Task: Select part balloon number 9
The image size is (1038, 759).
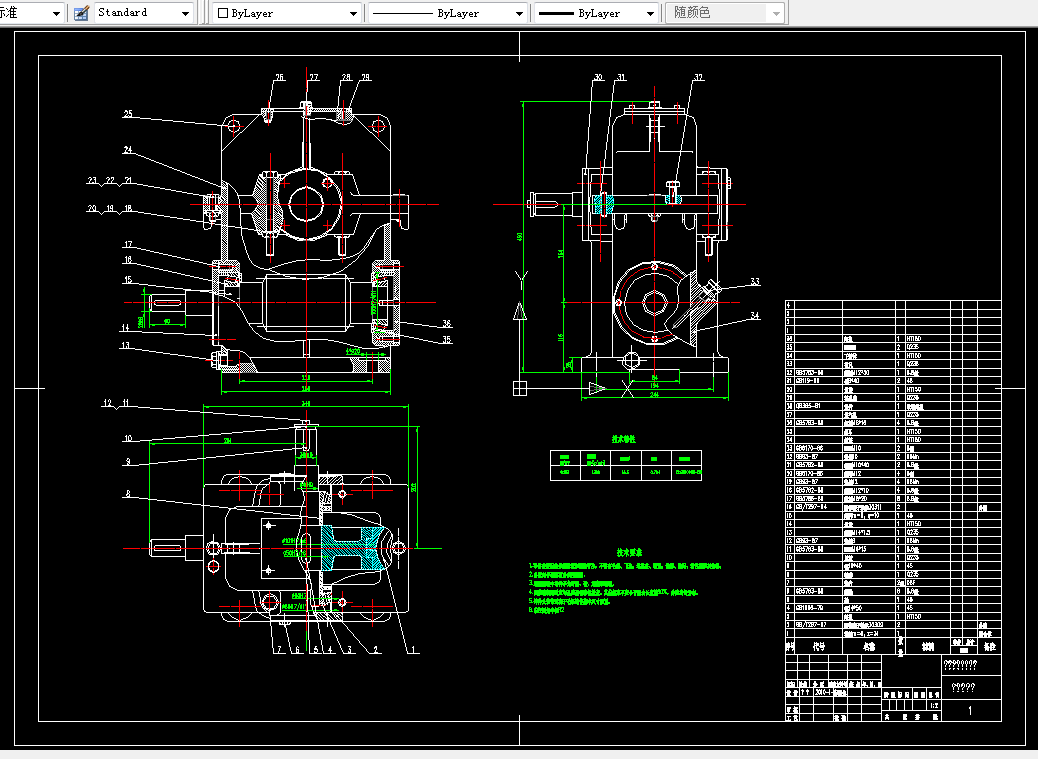Action: (x=128, y=462)
